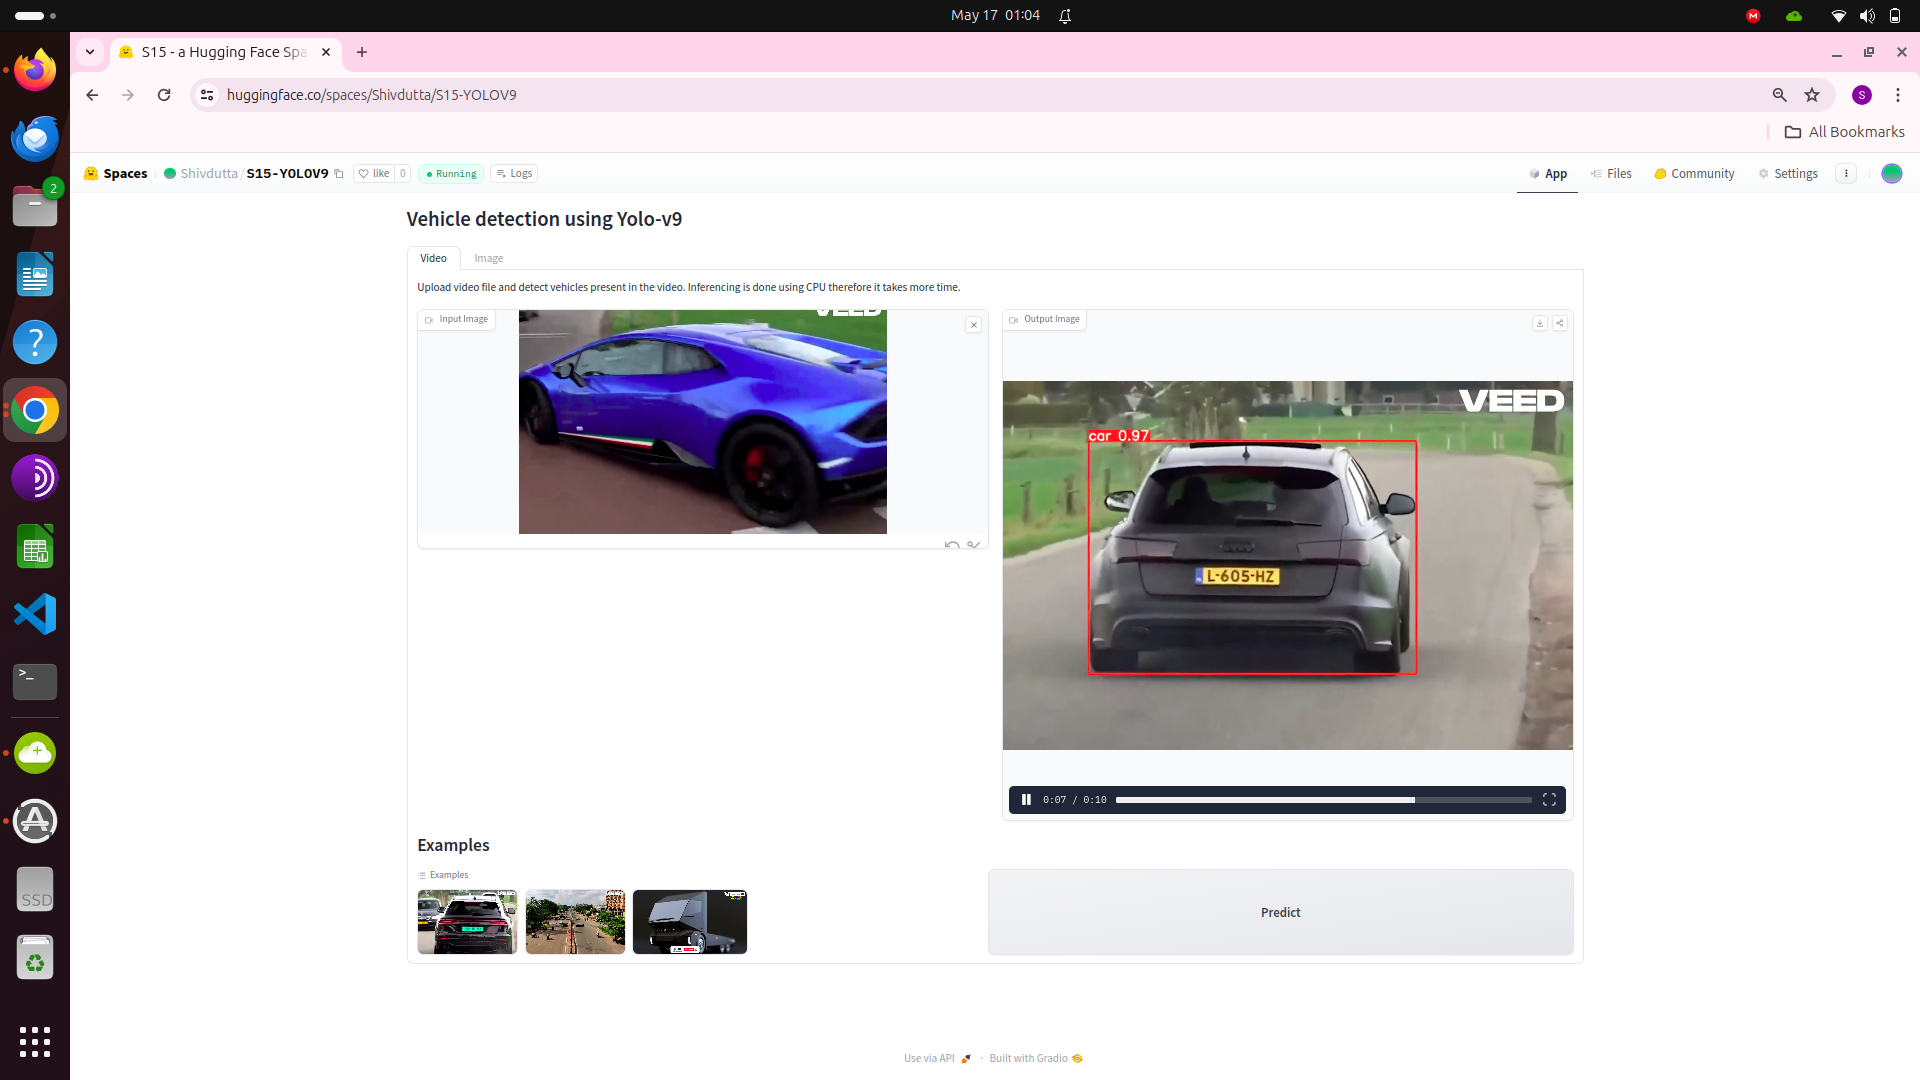Download the output video
The width and height of the screenshot is (1920, 1080).
tap(1539, 323)
